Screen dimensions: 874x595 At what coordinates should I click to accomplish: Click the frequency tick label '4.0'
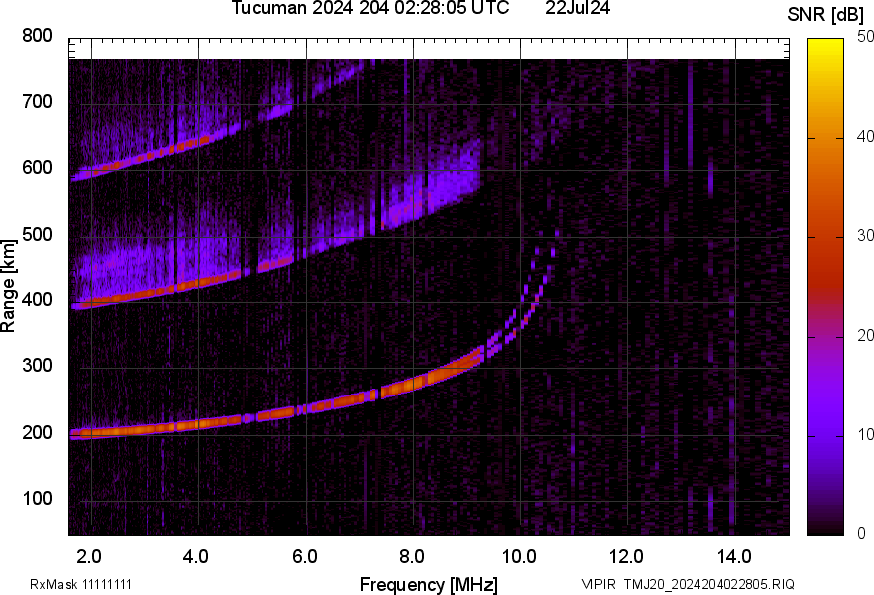(196, 557)
